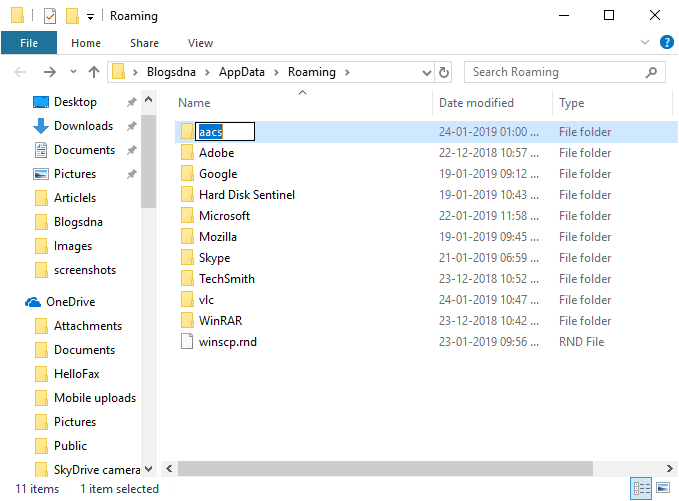
Task: Click the Properties icon in quick access toolbar
Action: click(x=49, y=16)
